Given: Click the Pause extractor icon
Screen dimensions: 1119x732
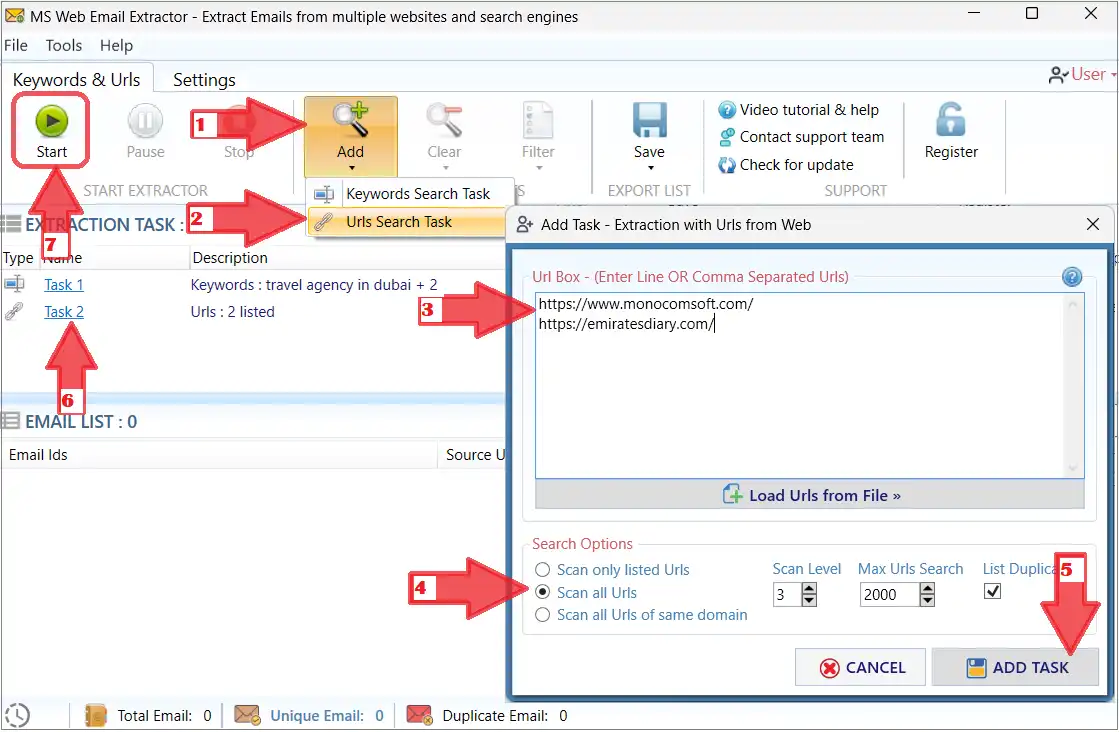Looking at the screenshot, I should click(x=145, y=121).
